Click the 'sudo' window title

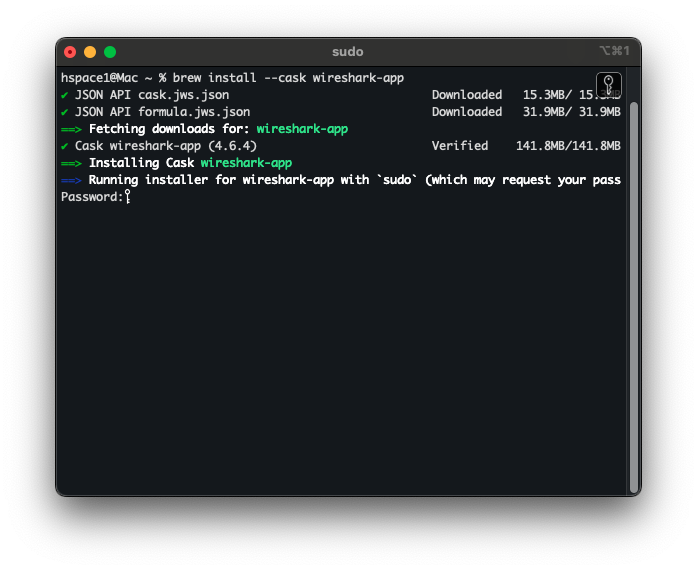tap(347, 52)
